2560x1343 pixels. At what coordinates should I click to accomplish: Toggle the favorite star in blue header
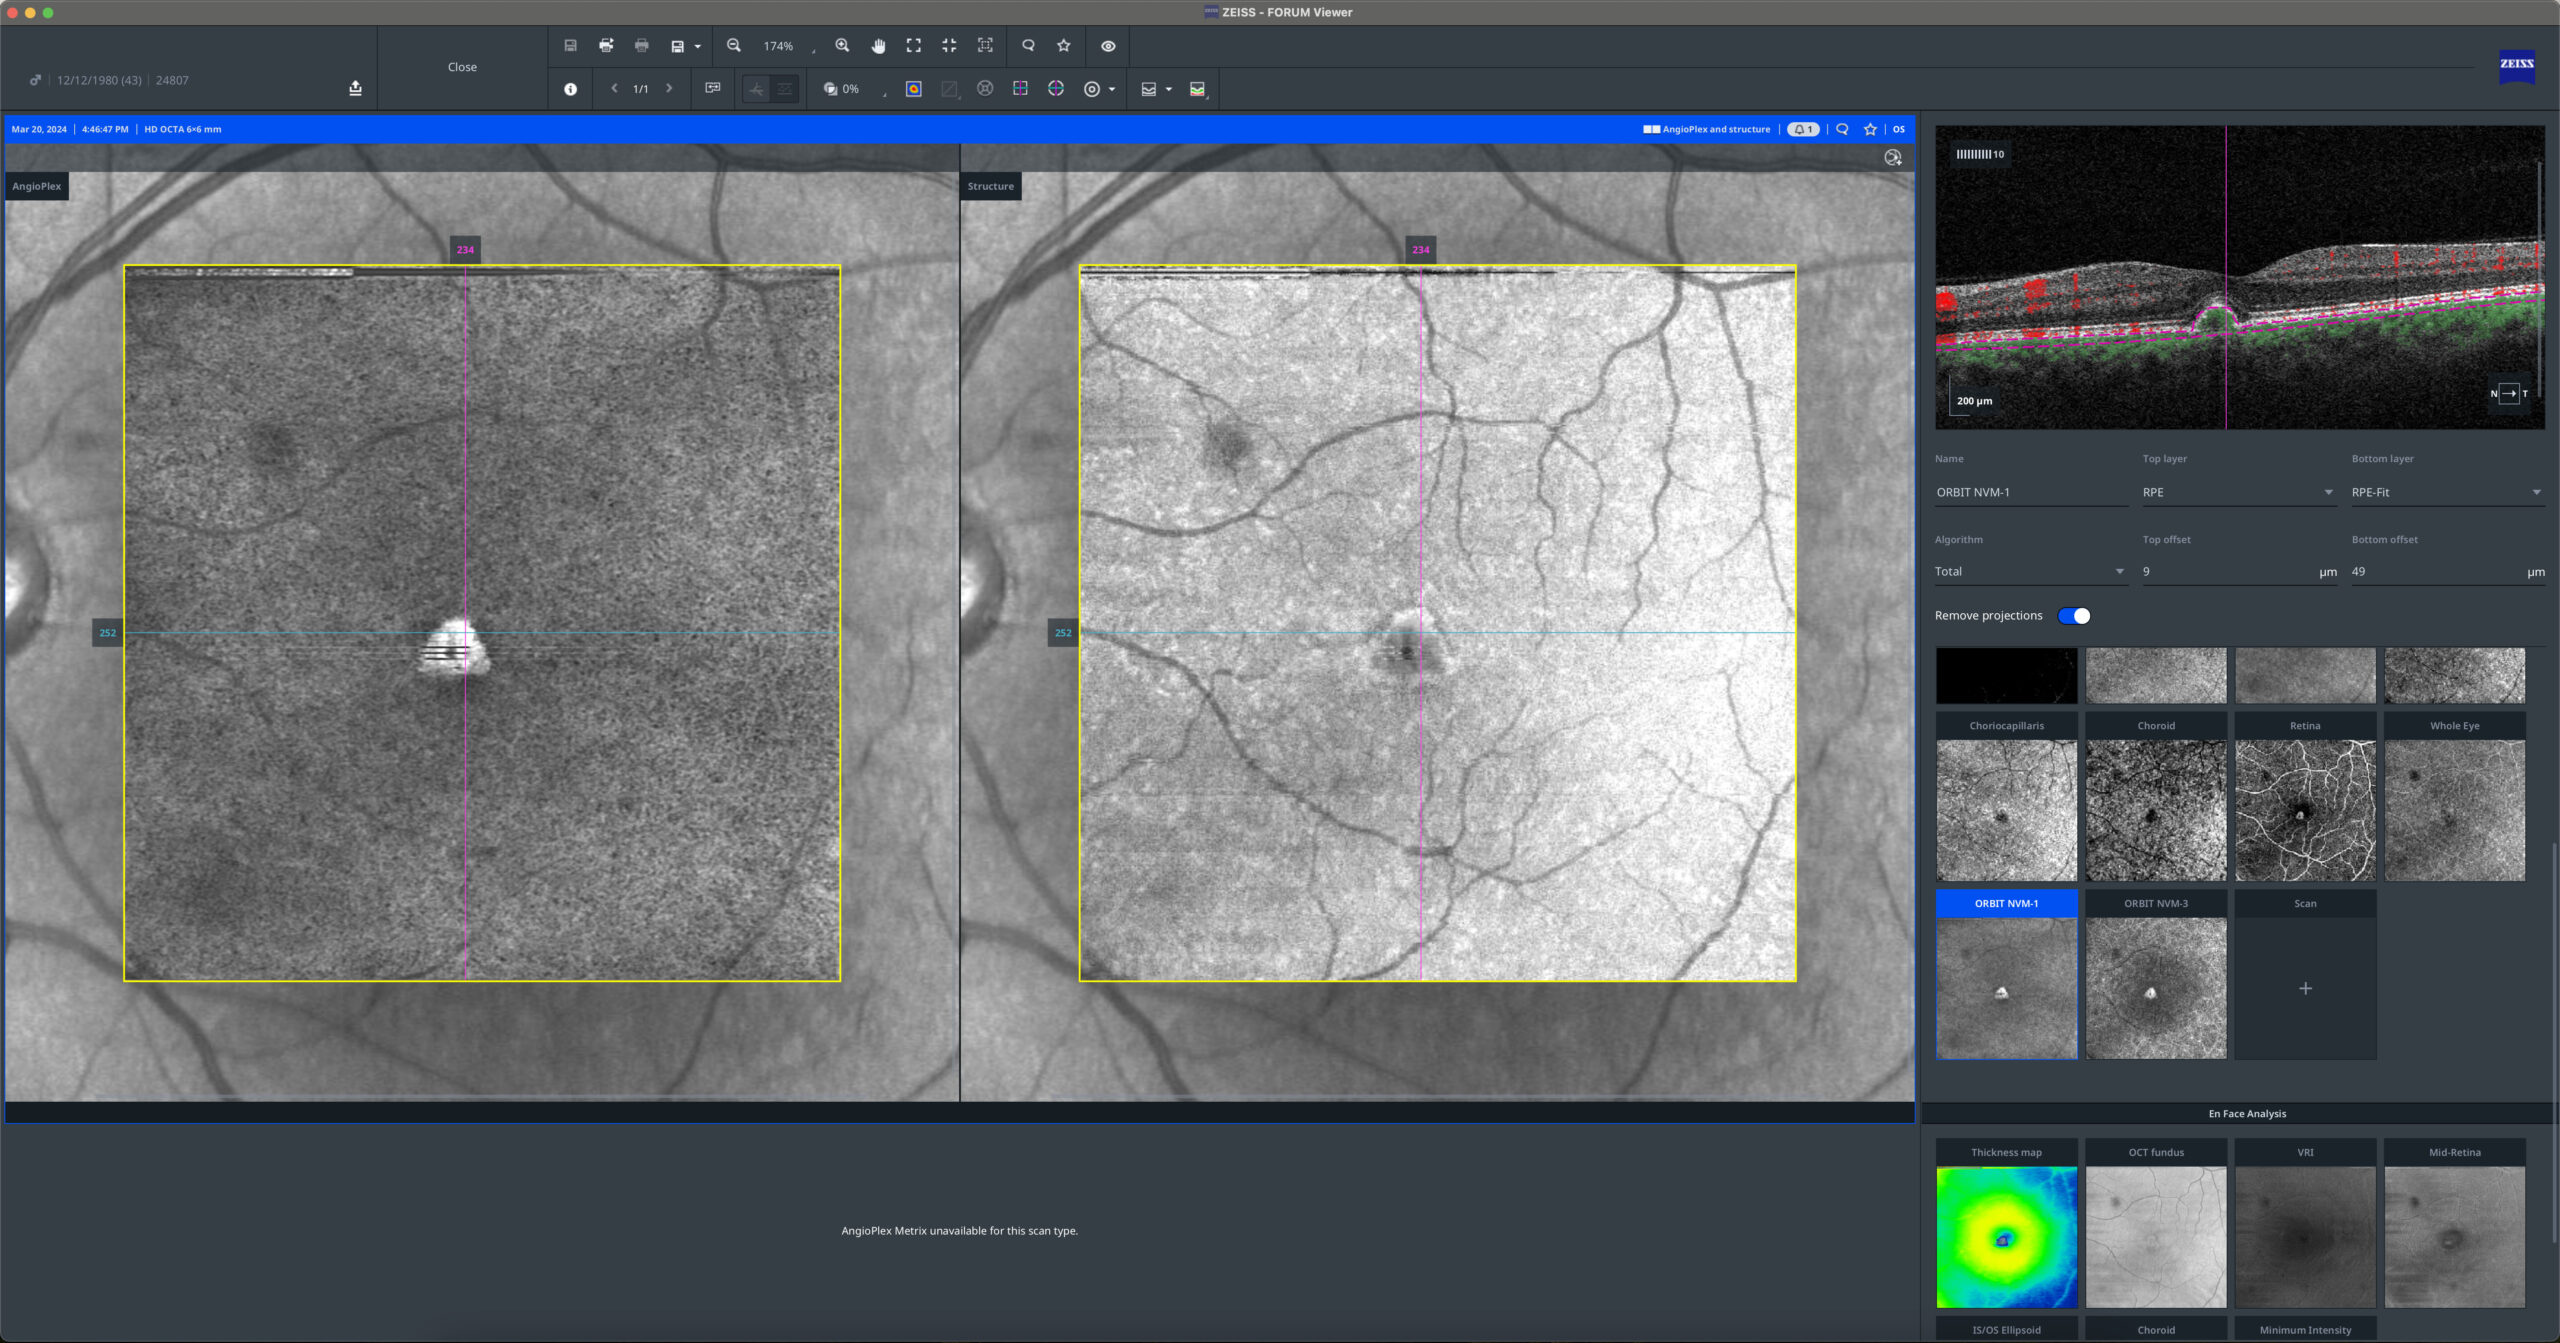click(1870, 129)
